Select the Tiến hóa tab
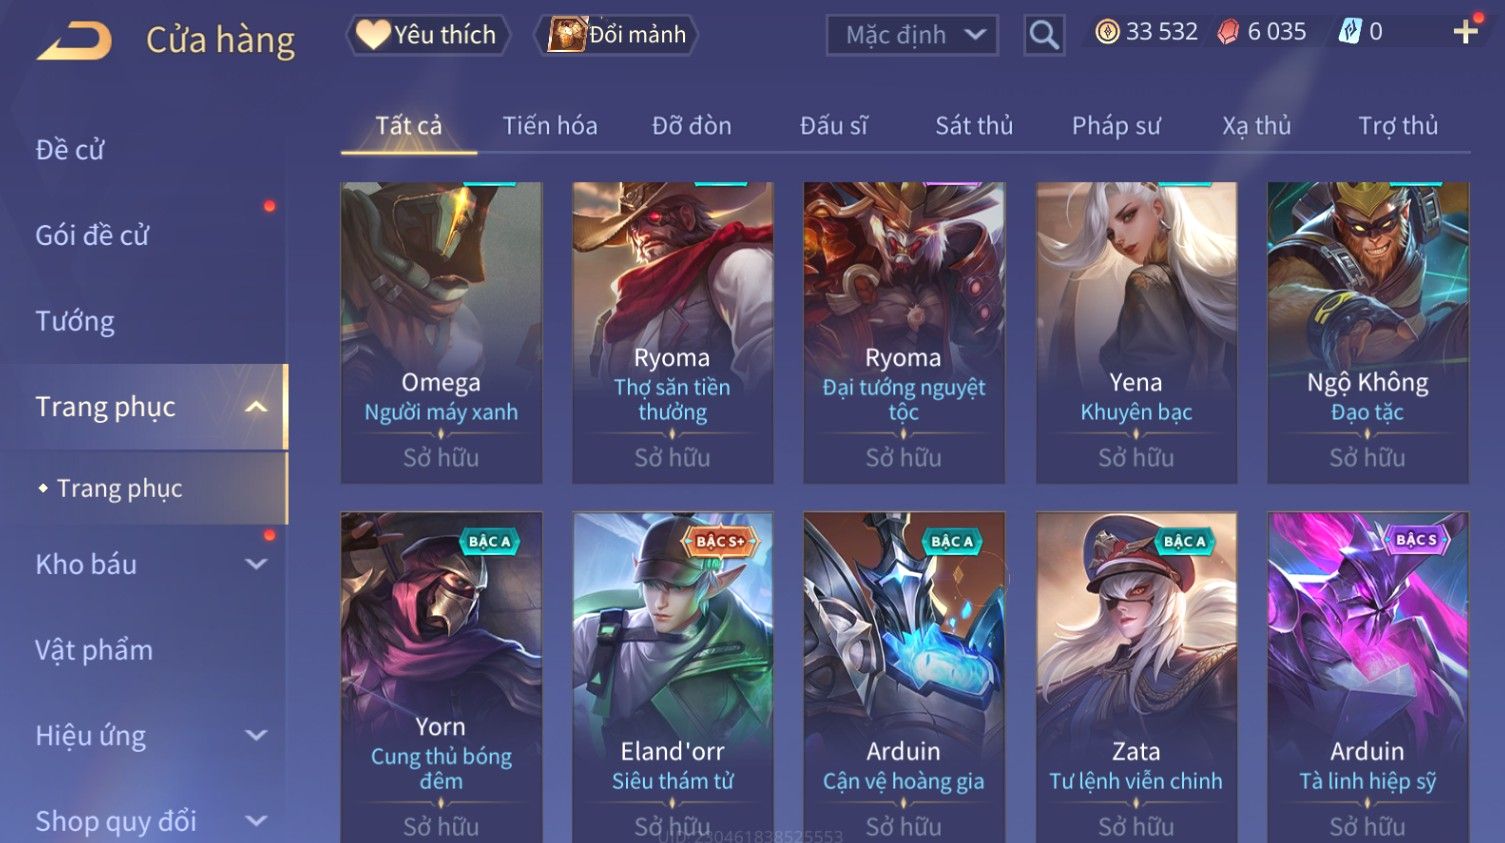The height and width of the screenshot is (843, 1505). [x=550, y=126]
